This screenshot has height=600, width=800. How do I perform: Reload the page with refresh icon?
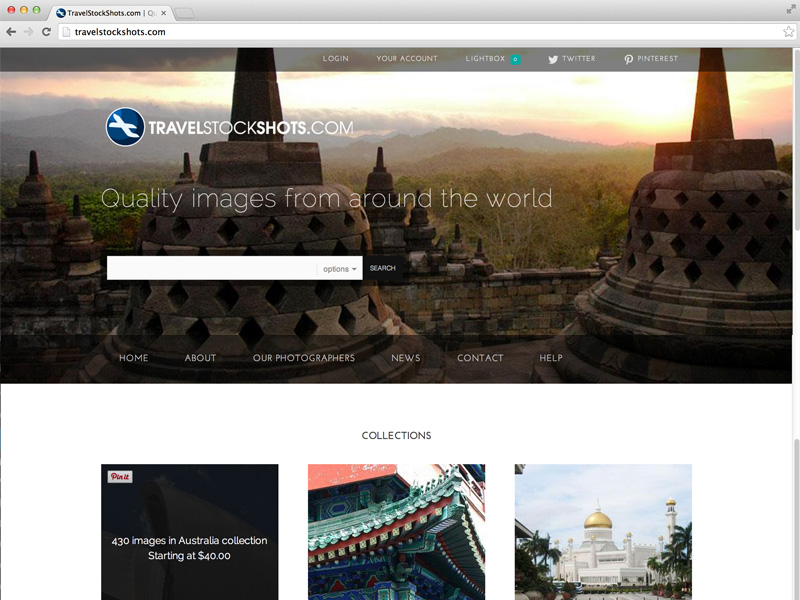coord(46,32)
